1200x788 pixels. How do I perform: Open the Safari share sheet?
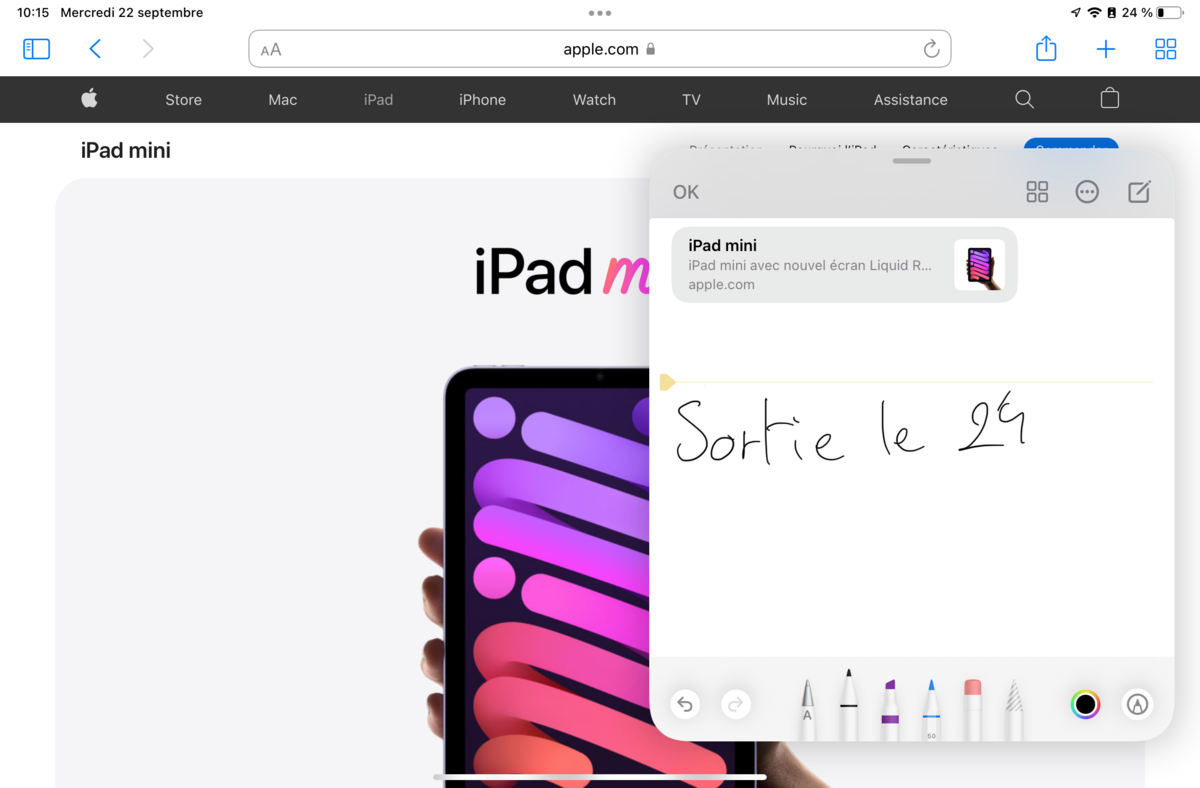tap(1046, 48)
